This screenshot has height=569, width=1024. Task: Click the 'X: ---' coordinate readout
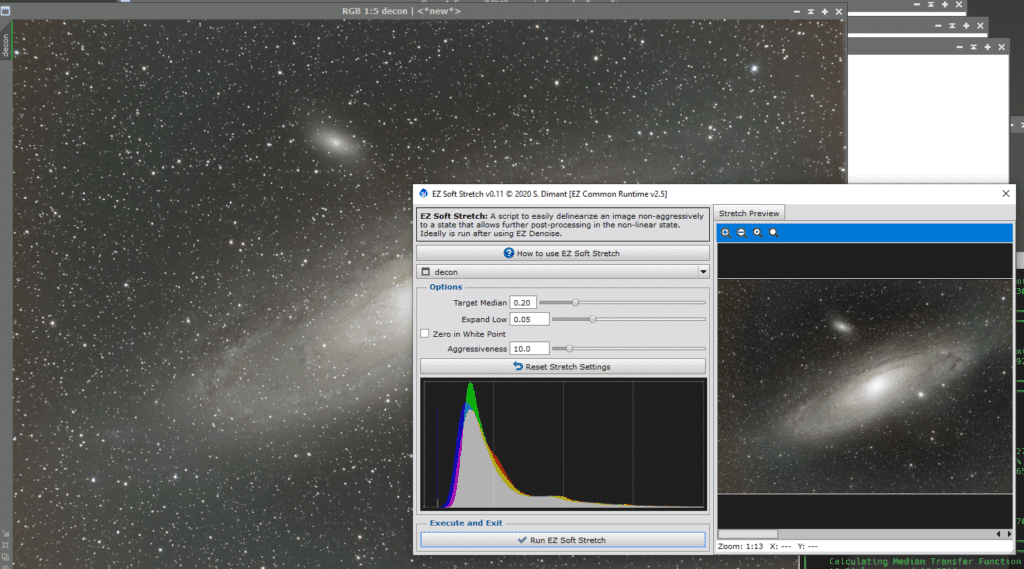780,546
